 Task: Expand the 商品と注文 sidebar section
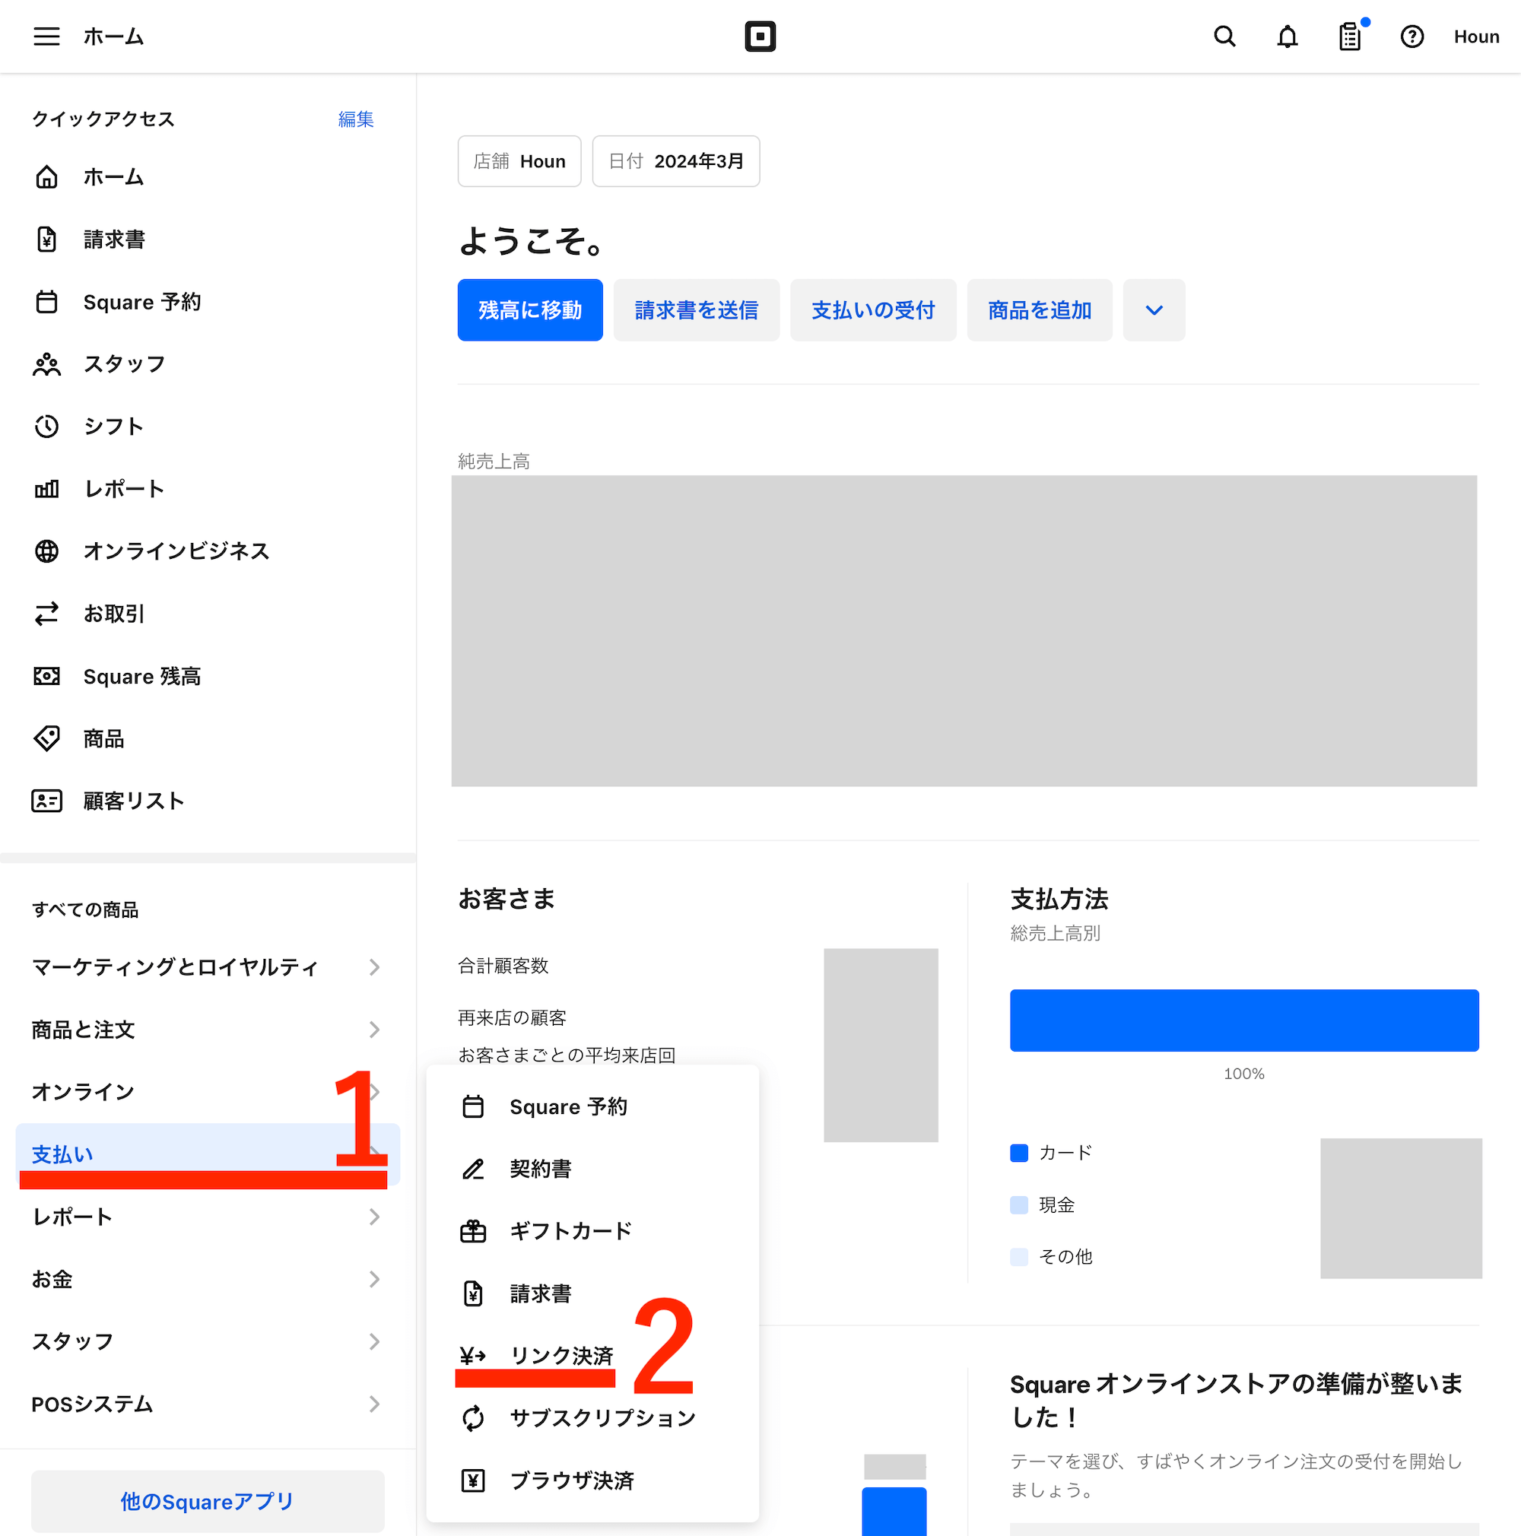tap(200, 1029)
